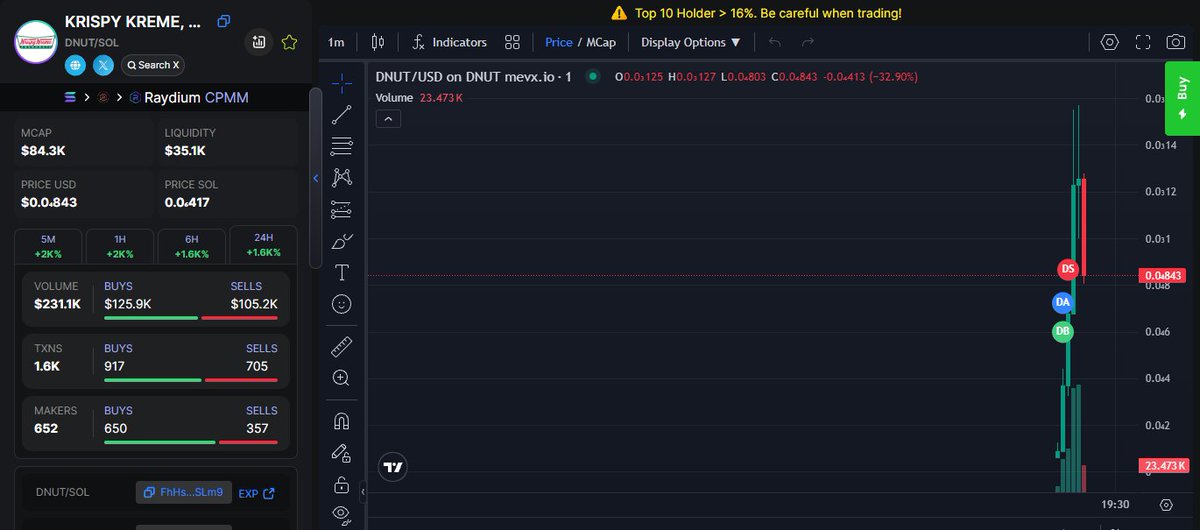The image size is (1200, 530).
Task: Click the 0.0₄843 price axis label
Action: click(x=1164, y=275)
